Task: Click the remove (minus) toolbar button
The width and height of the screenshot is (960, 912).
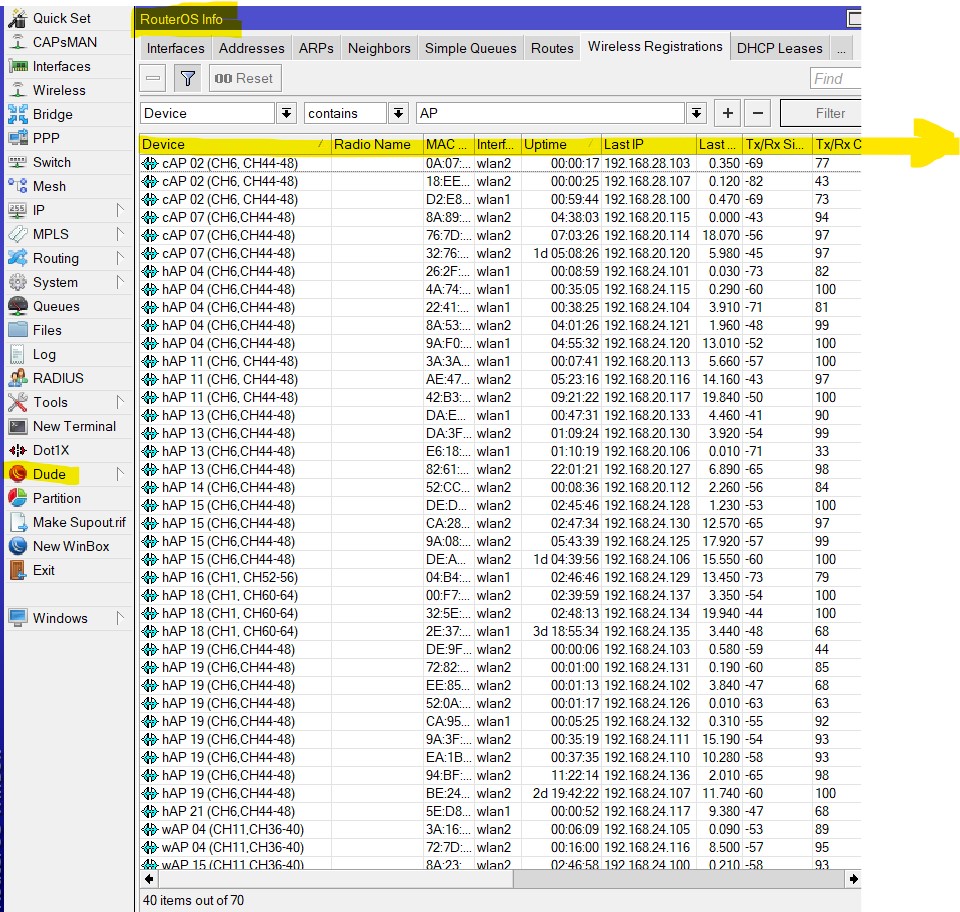Action: coord(153,78)
